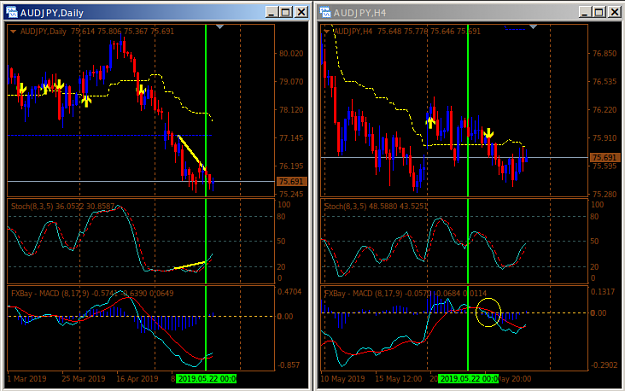625x391 pixels.
Task: Click the 15 May 12:00 date on the H4 time axis
Action: (399, 379)
